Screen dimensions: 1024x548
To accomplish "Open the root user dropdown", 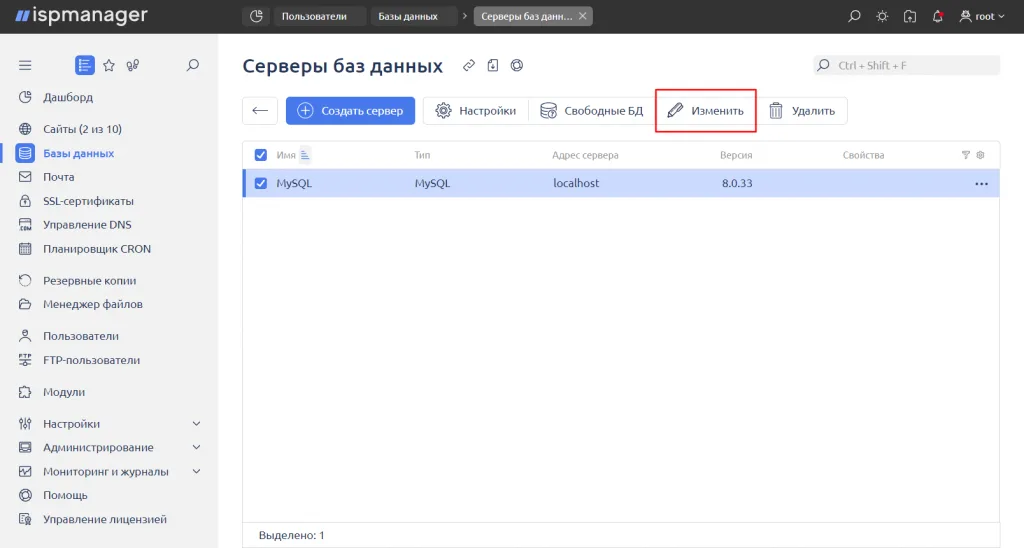I will pos(982,16).
